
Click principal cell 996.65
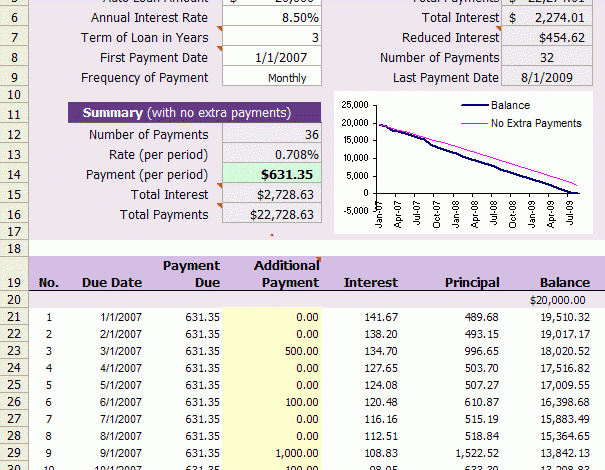click(482, 351)
